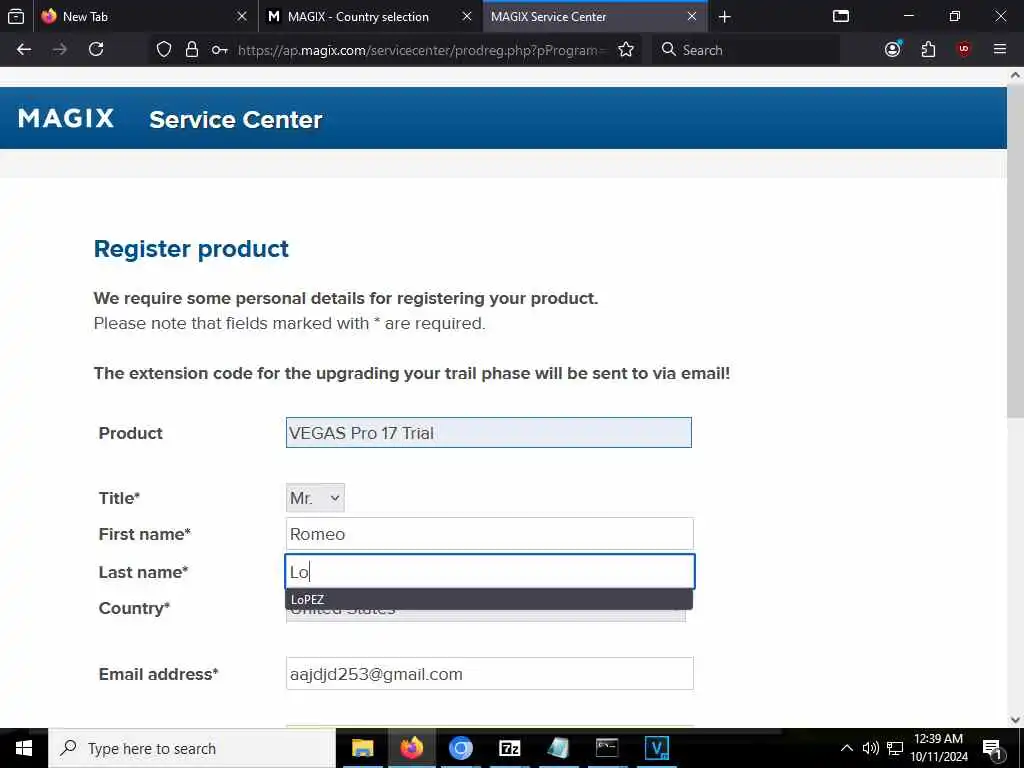Go back with the browser back arrow
The image size is (1024, 768).
click(24, 50)
